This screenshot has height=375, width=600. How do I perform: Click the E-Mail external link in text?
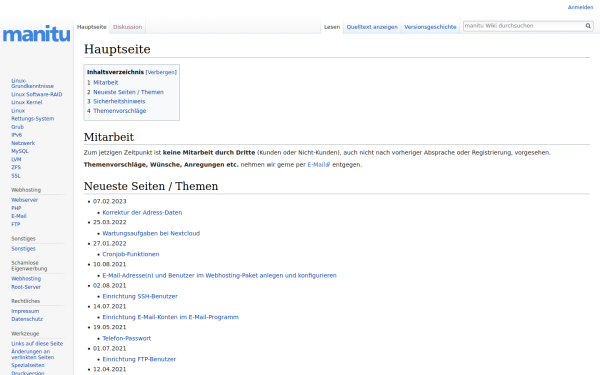point(318,165)
